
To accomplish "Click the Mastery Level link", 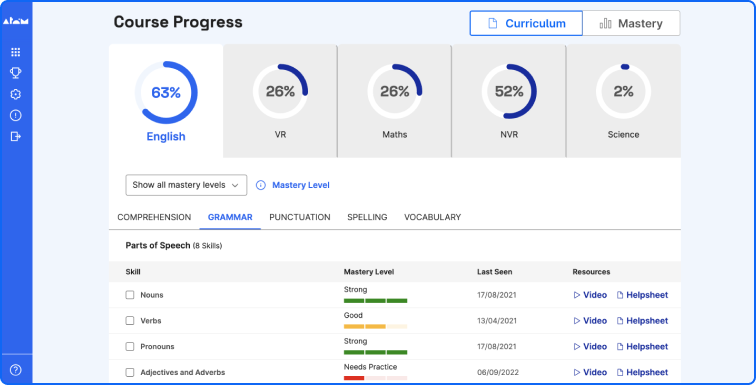I will tap(301, 185).
